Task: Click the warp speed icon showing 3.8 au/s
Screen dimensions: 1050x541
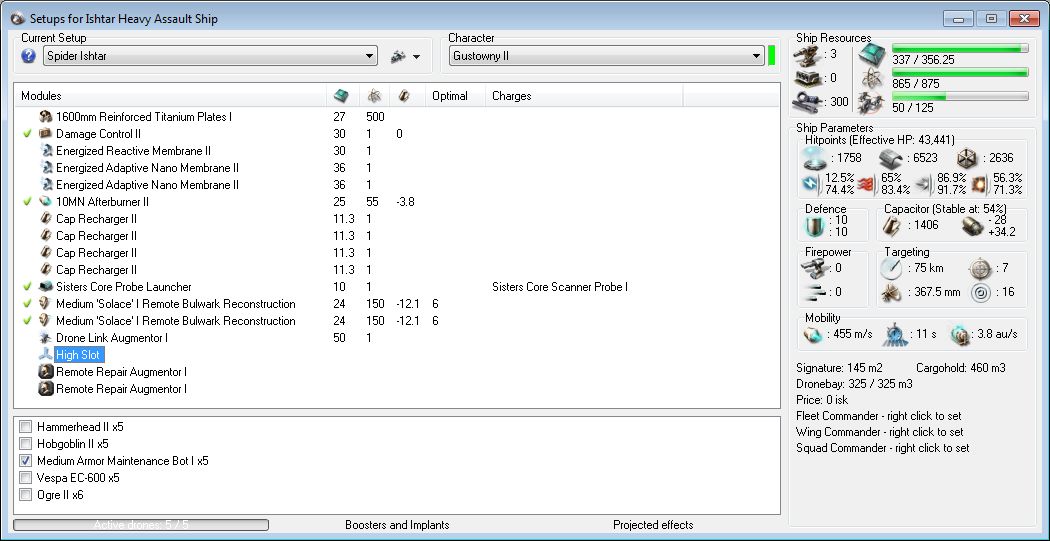Action: coord(960,334)
